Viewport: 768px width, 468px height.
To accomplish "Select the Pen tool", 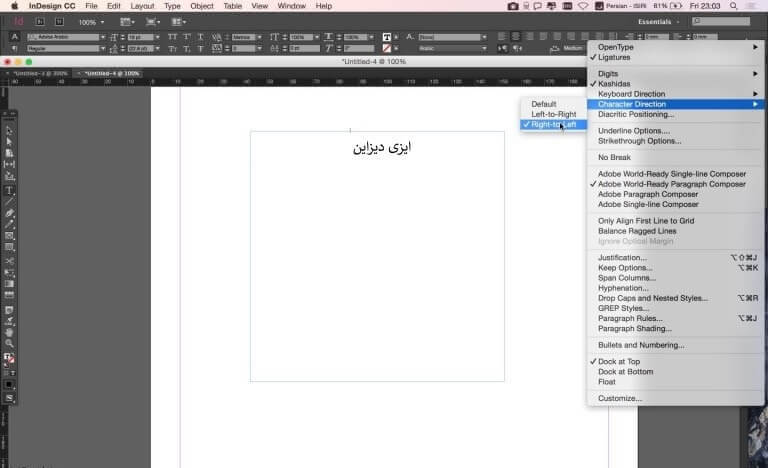I will (9, 213).
